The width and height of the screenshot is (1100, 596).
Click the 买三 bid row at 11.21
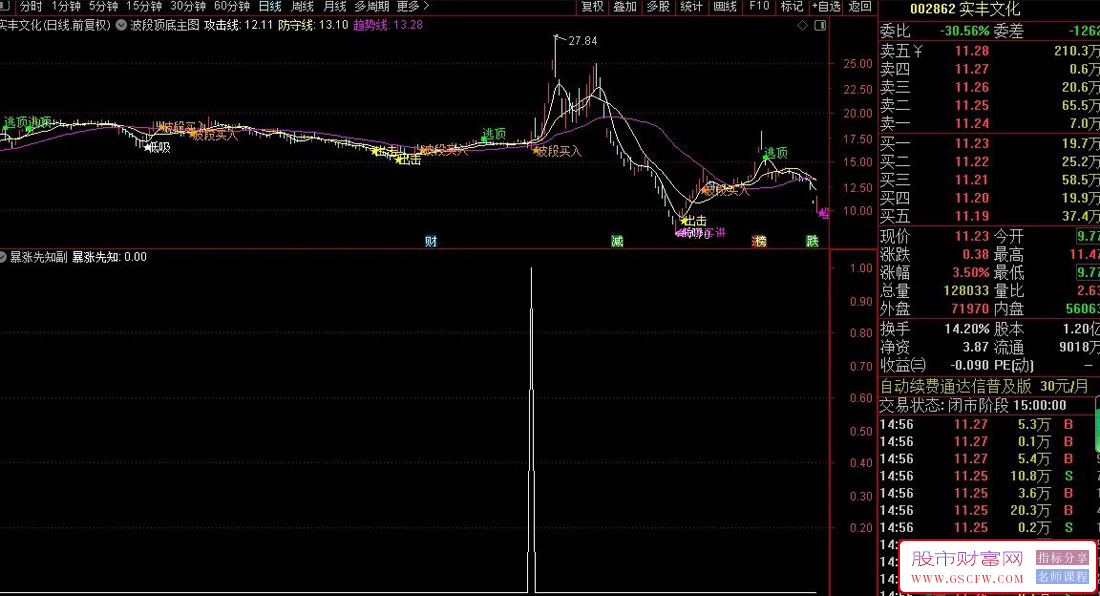coord(989,180)
